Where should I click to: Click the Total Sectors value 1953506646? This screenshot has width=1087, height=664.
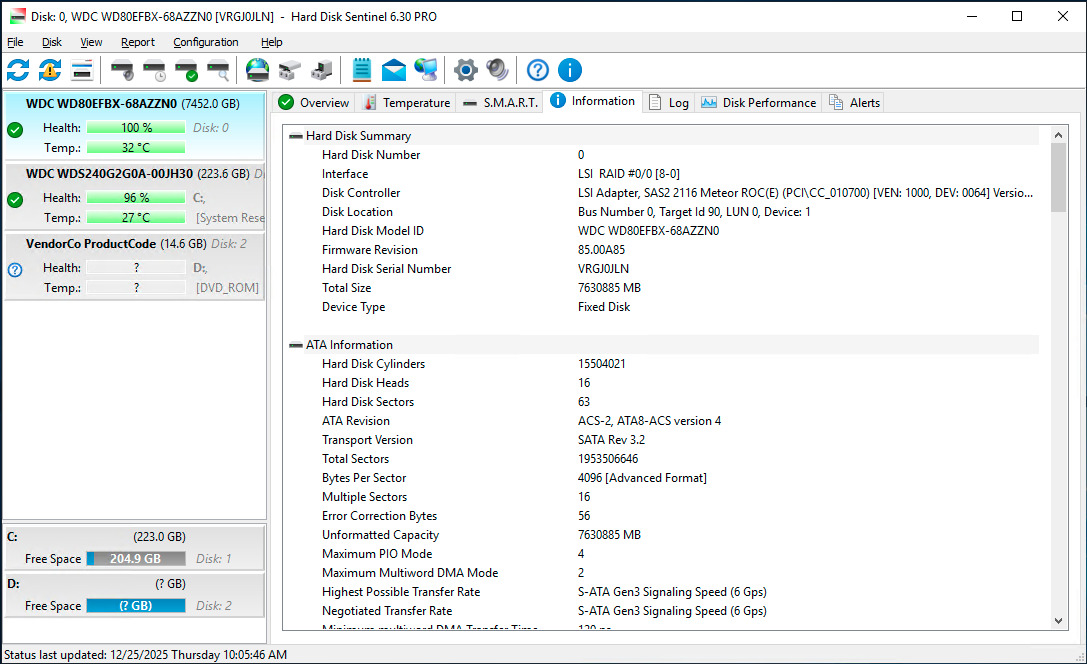608,459
